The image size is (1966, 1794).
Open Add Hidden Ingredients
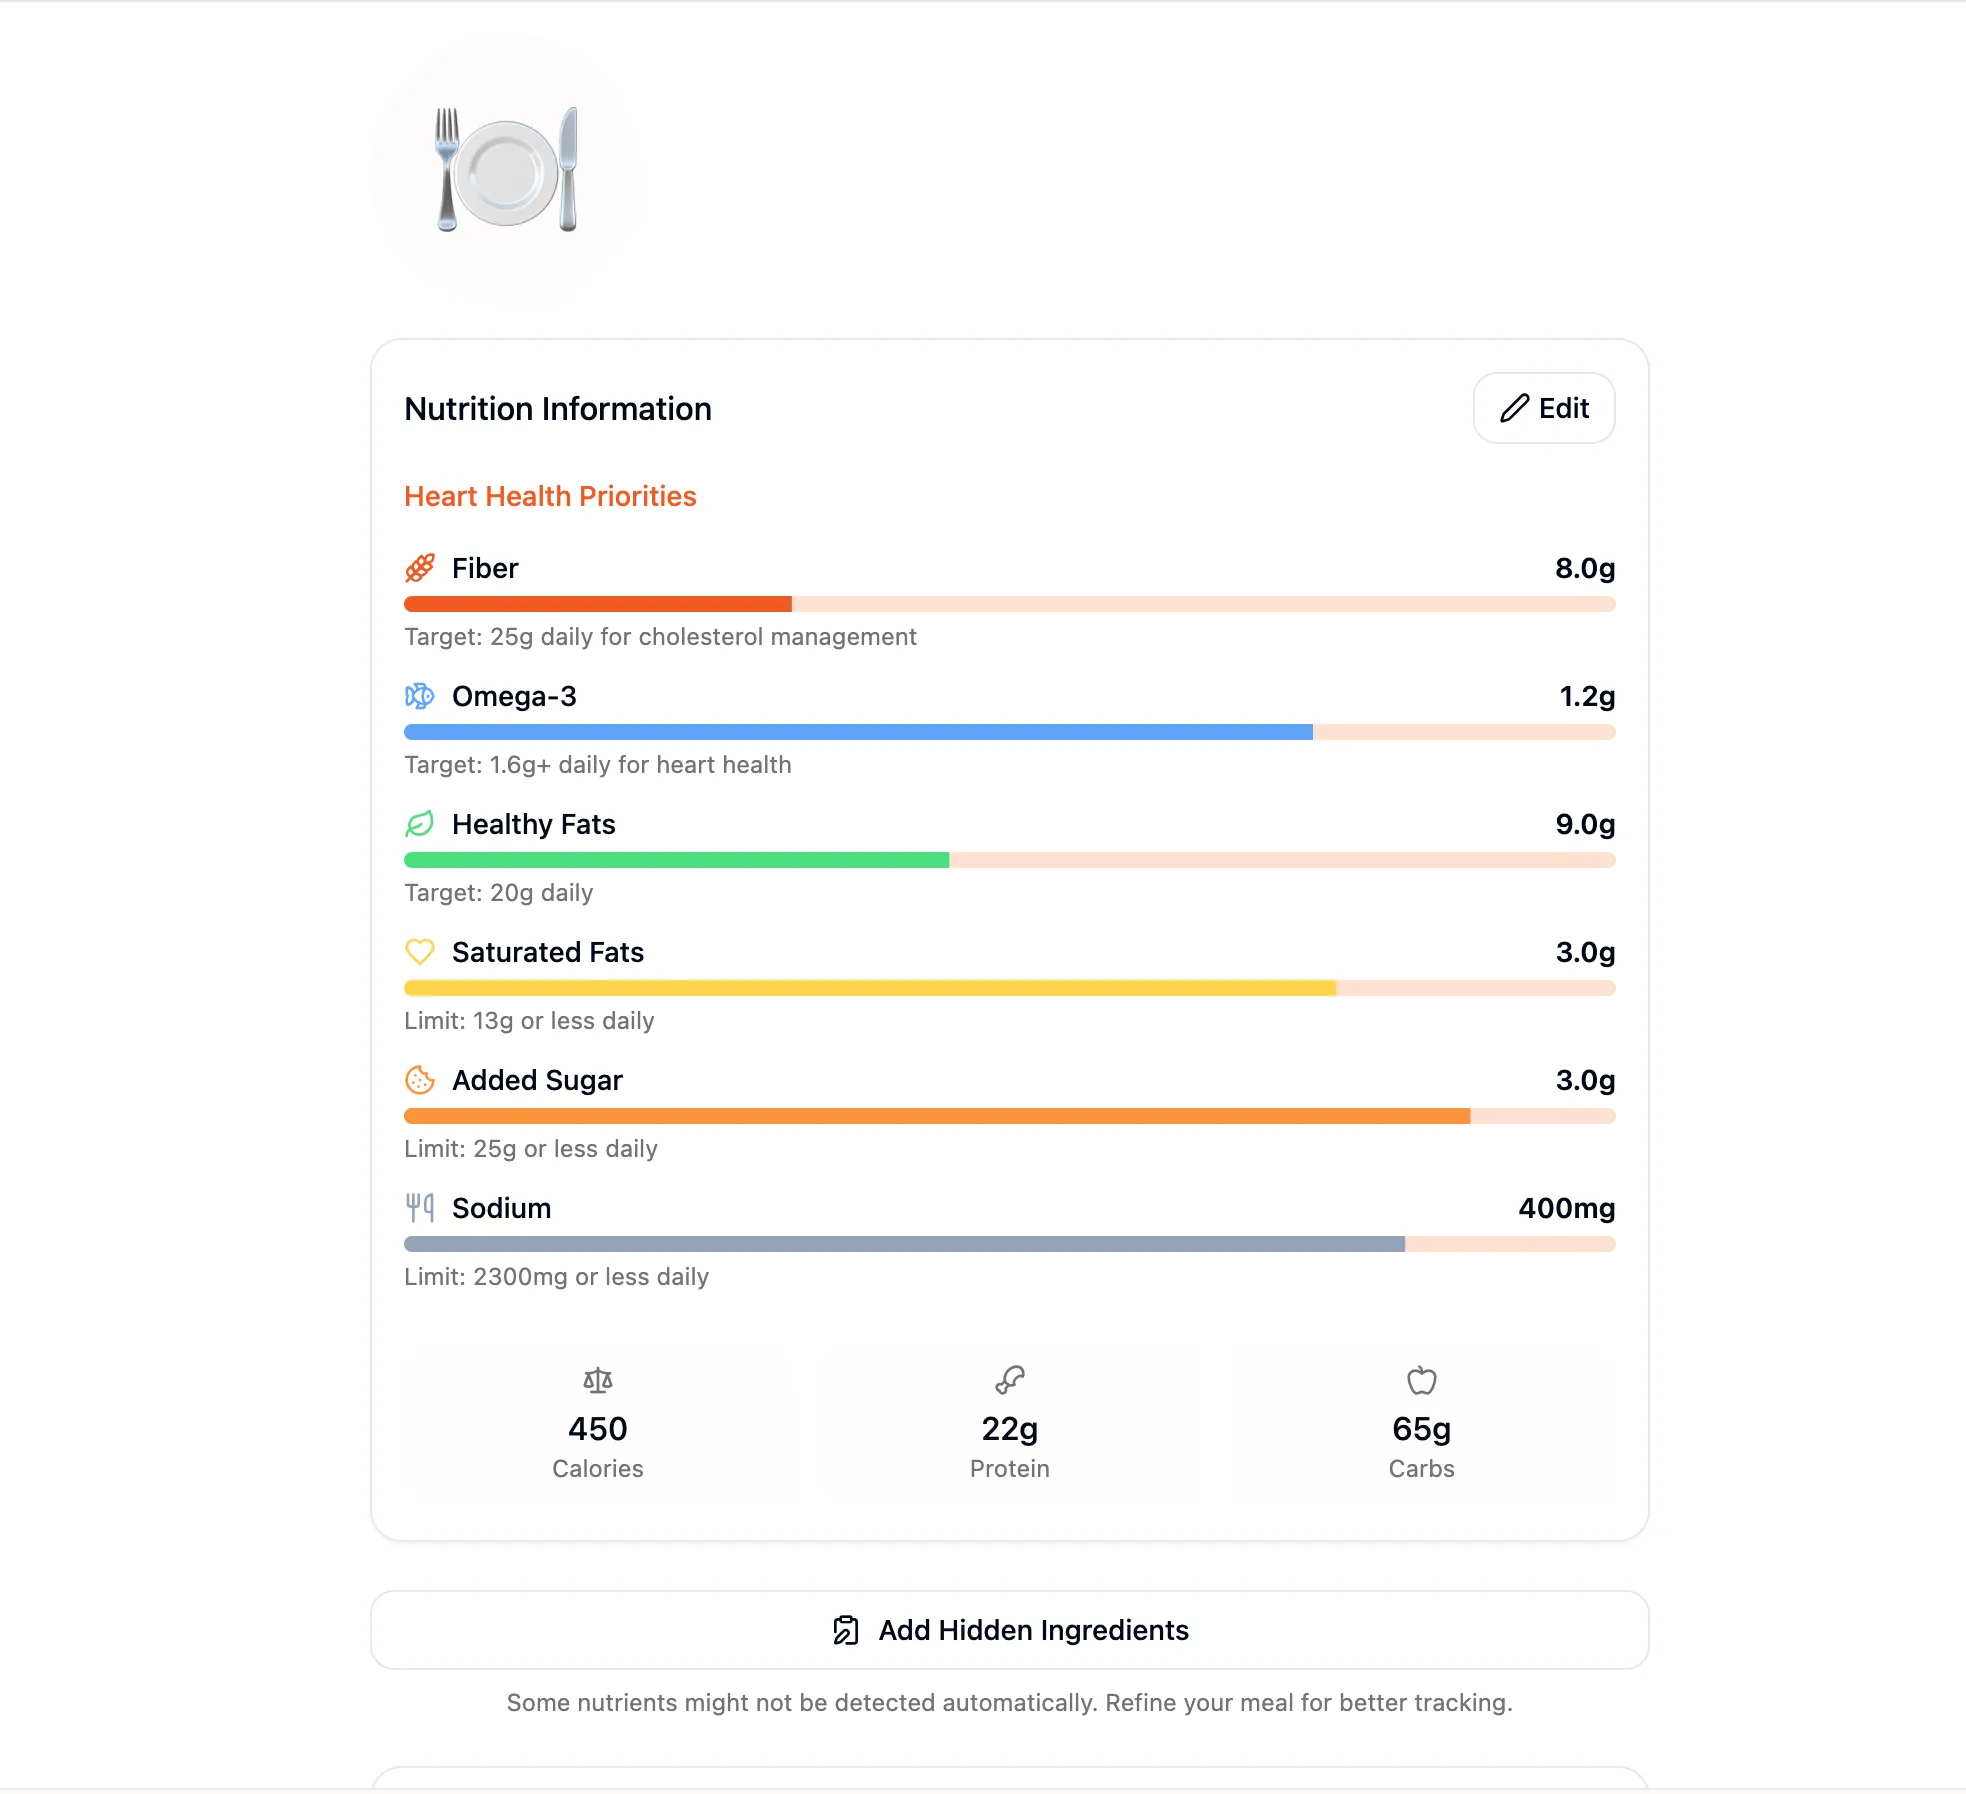(x=1009, y=1630)
